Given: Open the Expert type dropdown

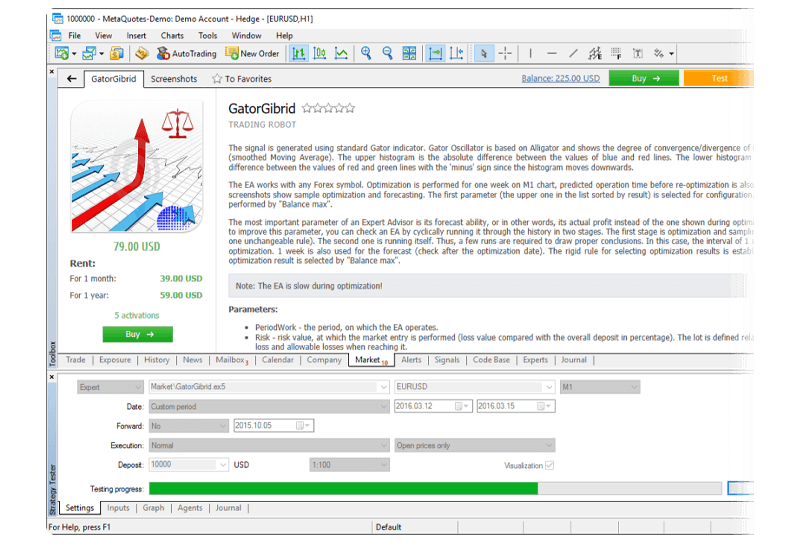Looking at the screenshot, I should (110, 387).
